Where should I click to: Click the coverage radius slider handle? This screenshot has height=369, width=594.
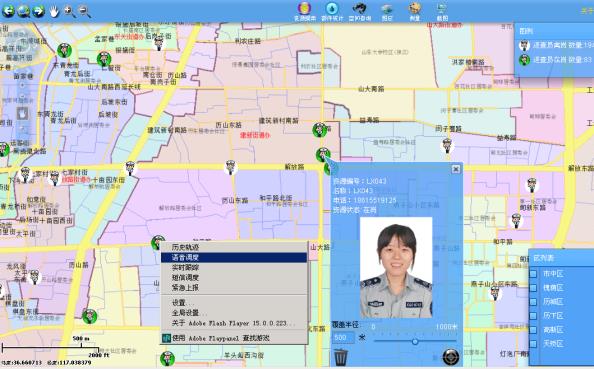point(415,342)
